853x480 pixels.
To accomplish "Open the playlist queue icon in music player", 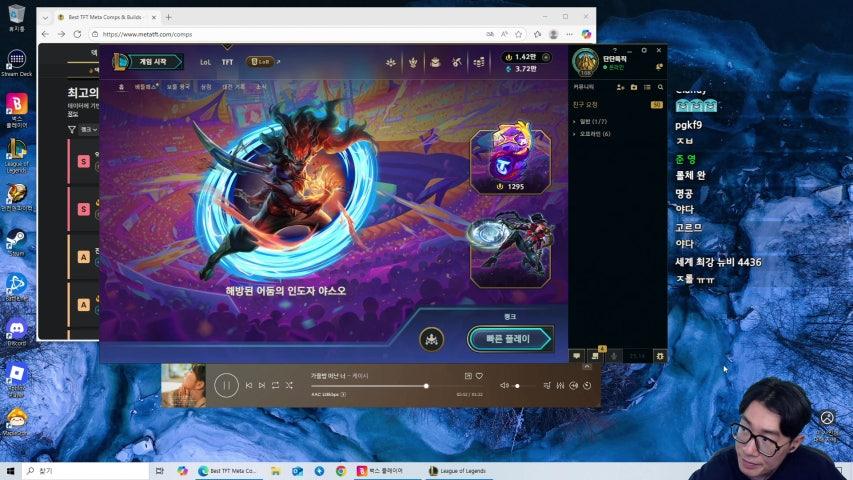I will [x=547, y=385].
